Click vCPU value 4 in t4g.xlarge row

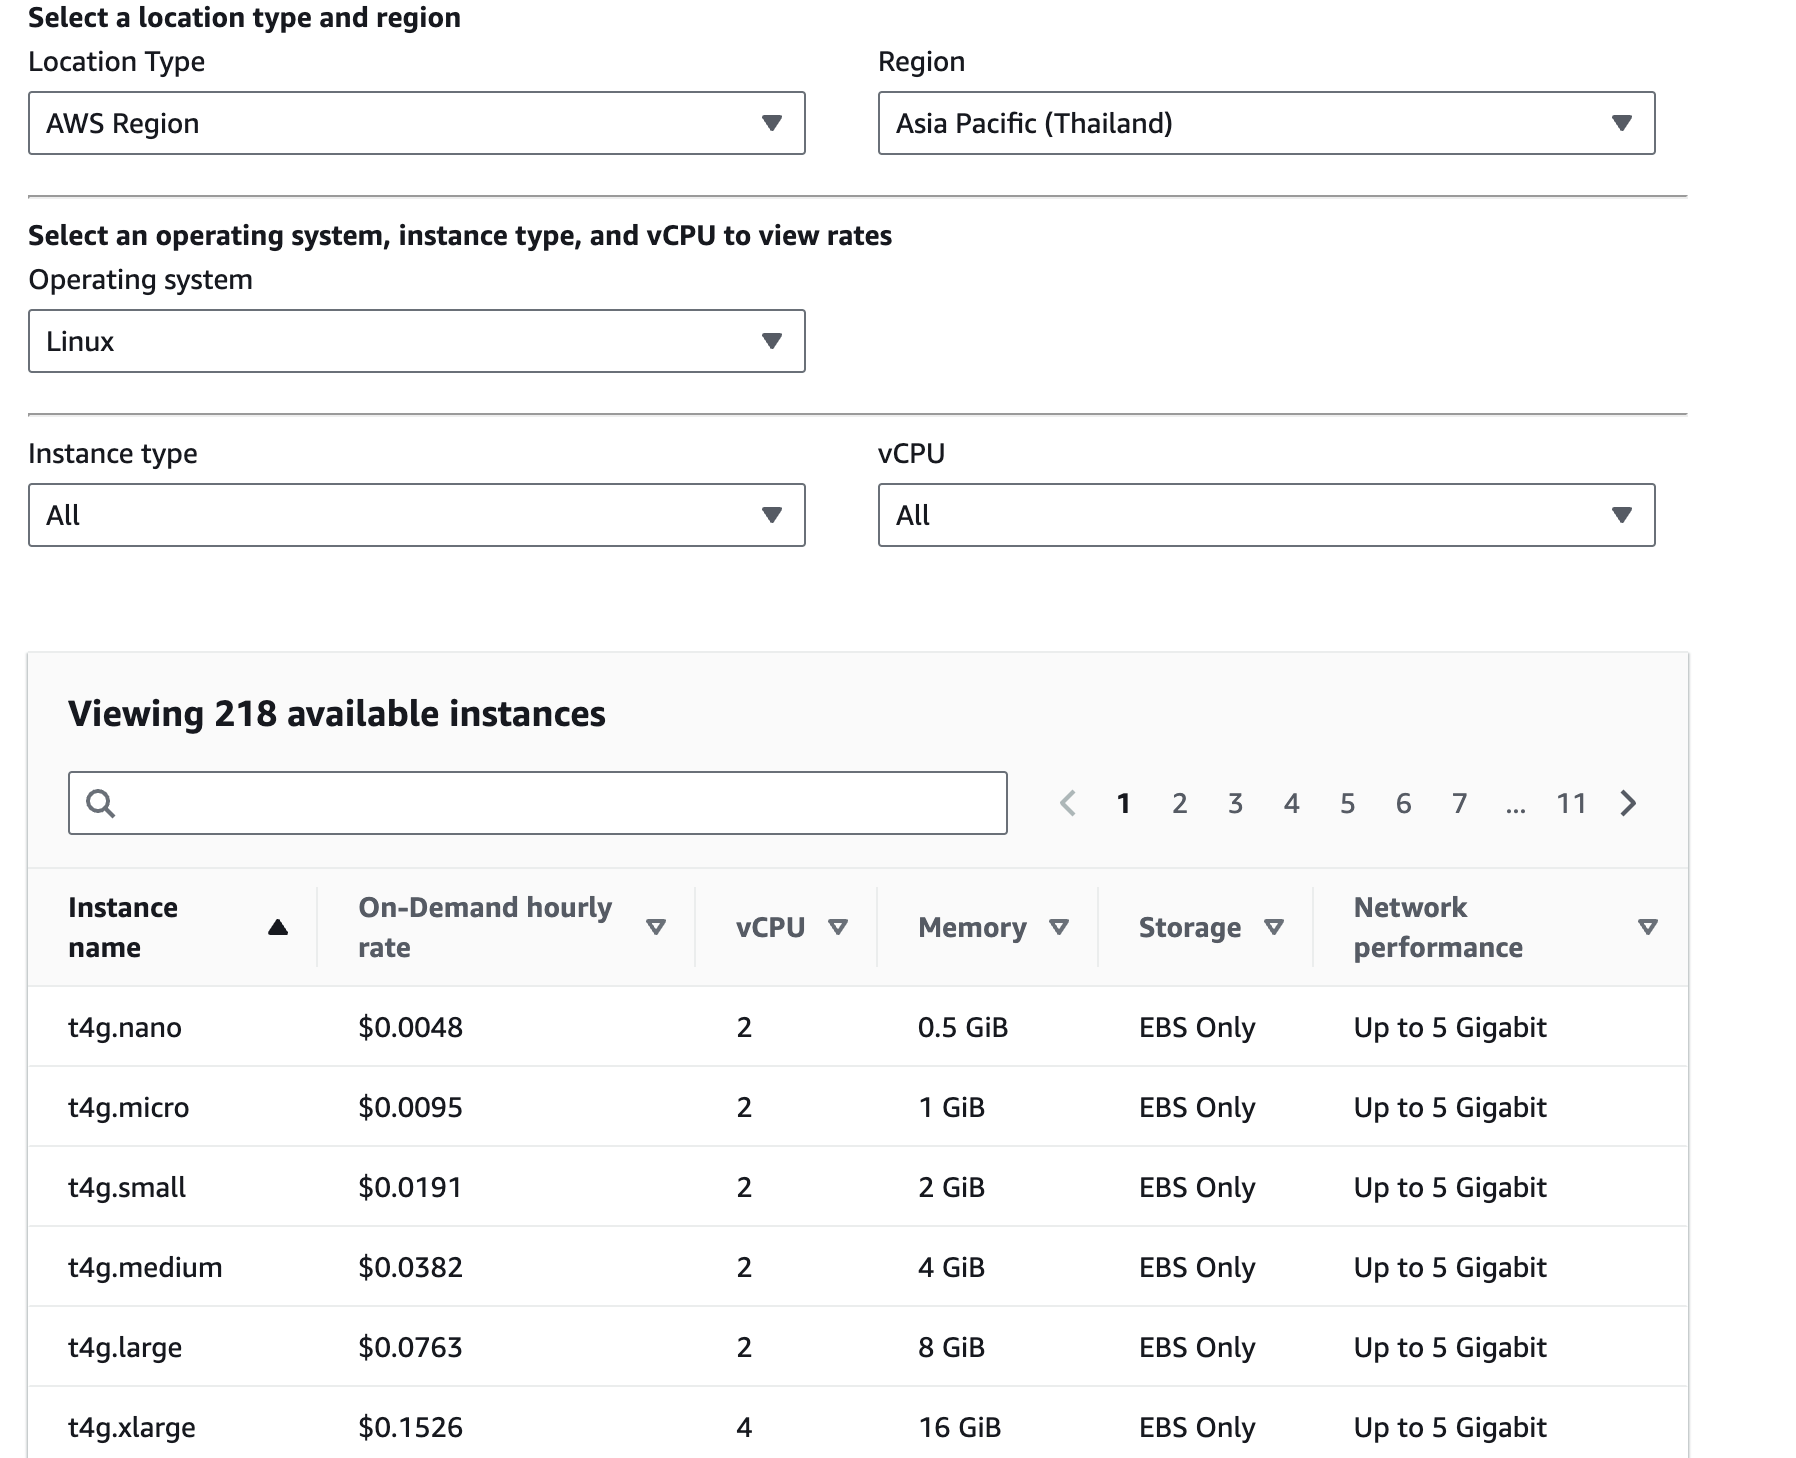(744, 1427)
